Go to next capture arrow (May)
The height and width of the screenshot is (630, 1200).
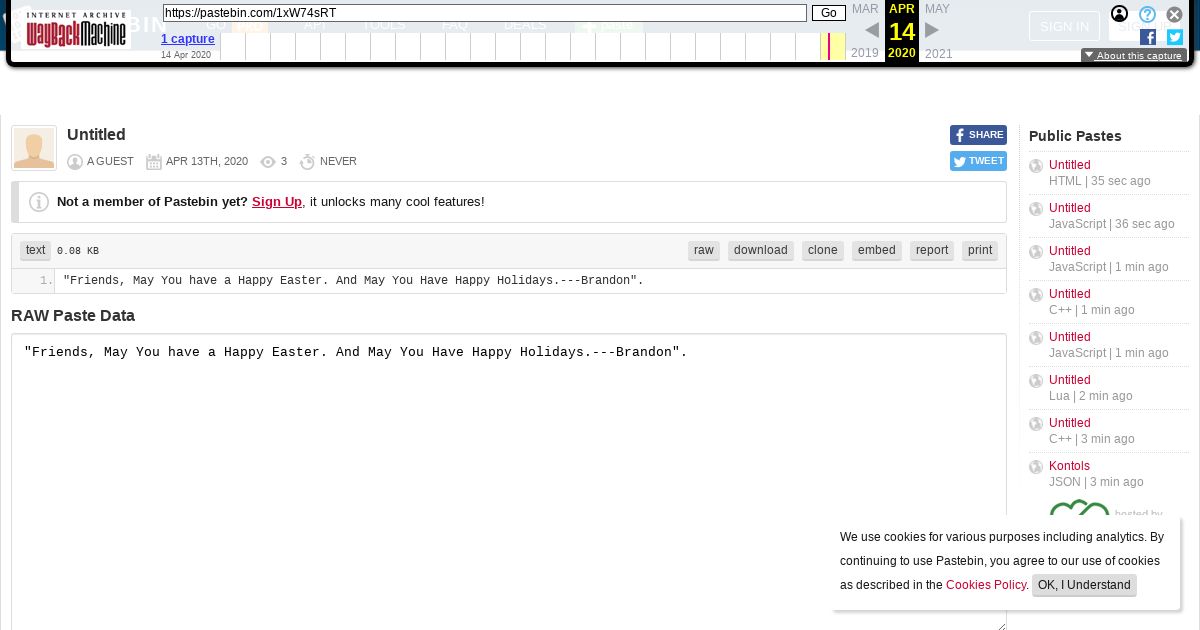(932, 30)
